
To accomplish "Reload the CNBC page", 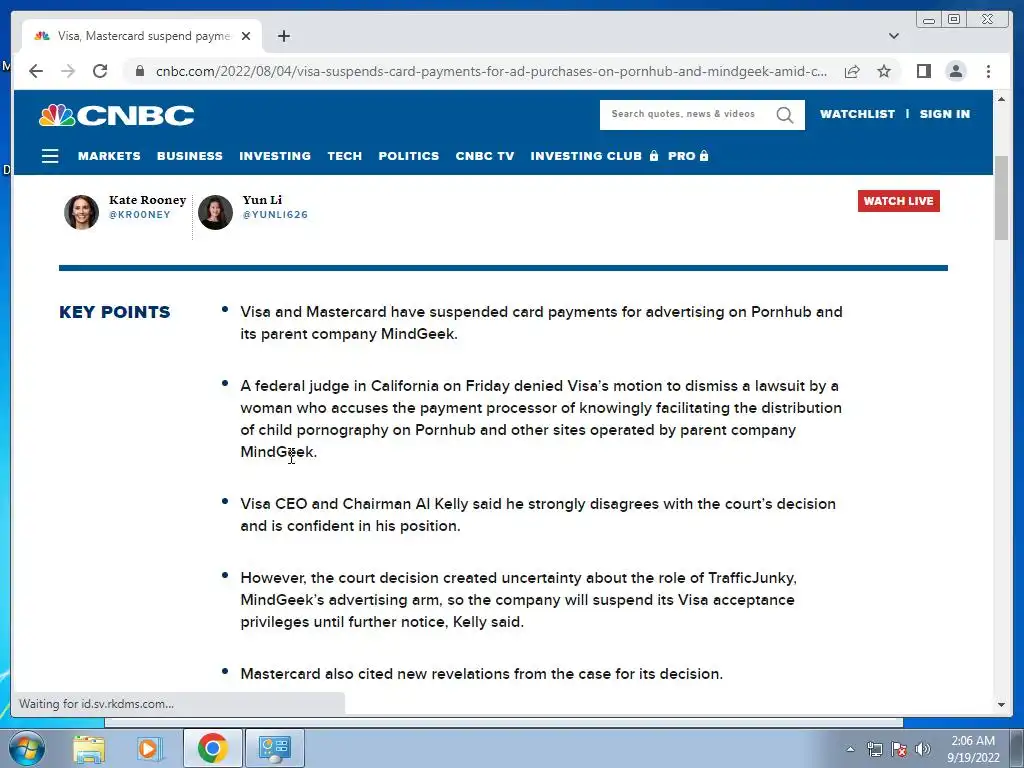I will (x=100, y=71).
